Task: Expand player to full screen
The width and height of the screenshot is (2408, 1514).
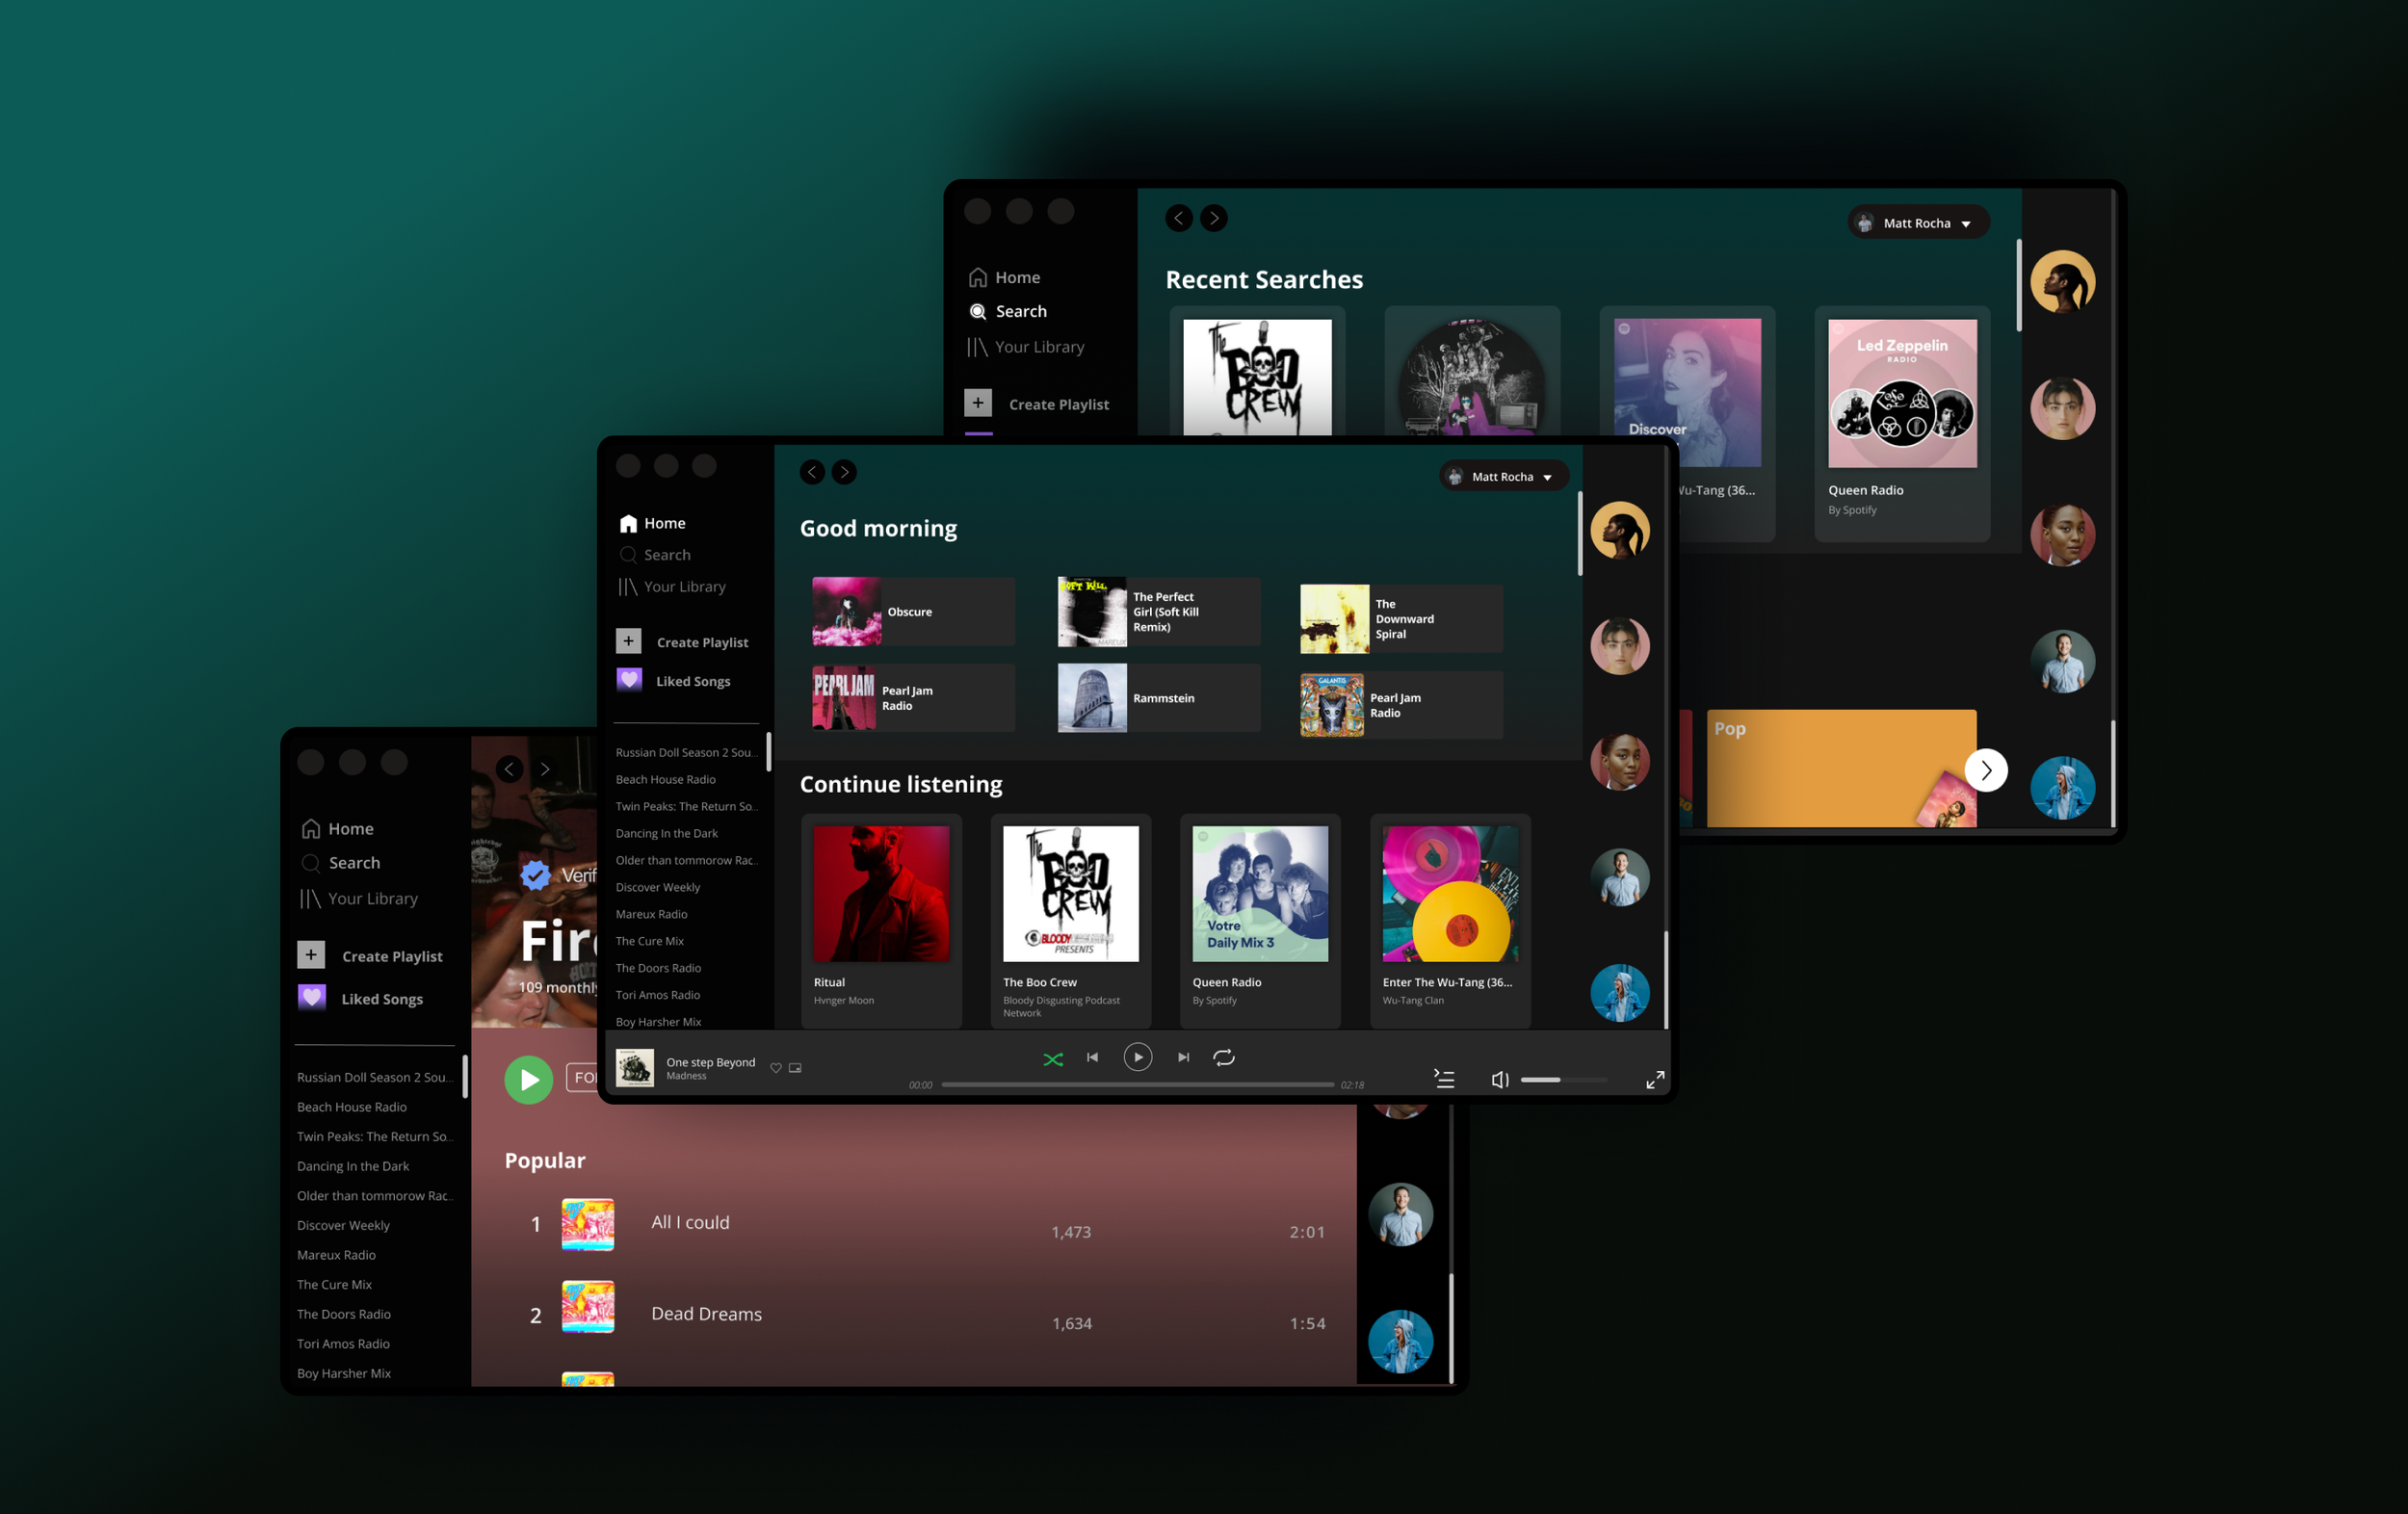Action: (1655, 1079)
